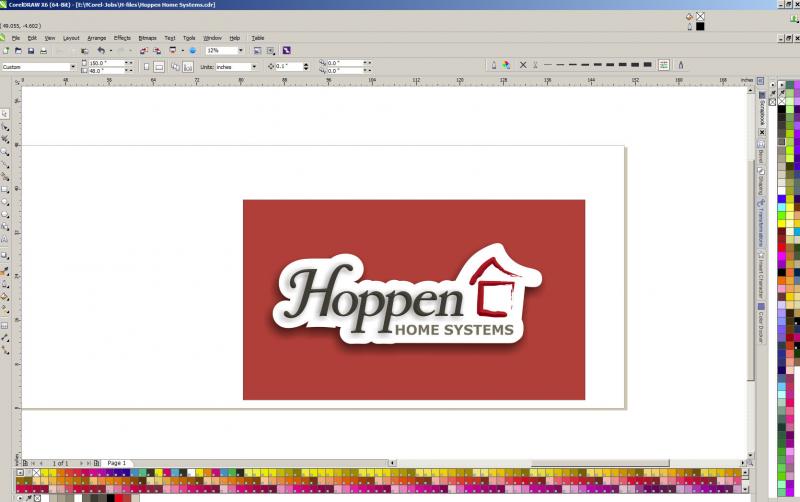800x502 pixels.
Task: Select the Page 1 tab
Action: (x=116, y=463)
